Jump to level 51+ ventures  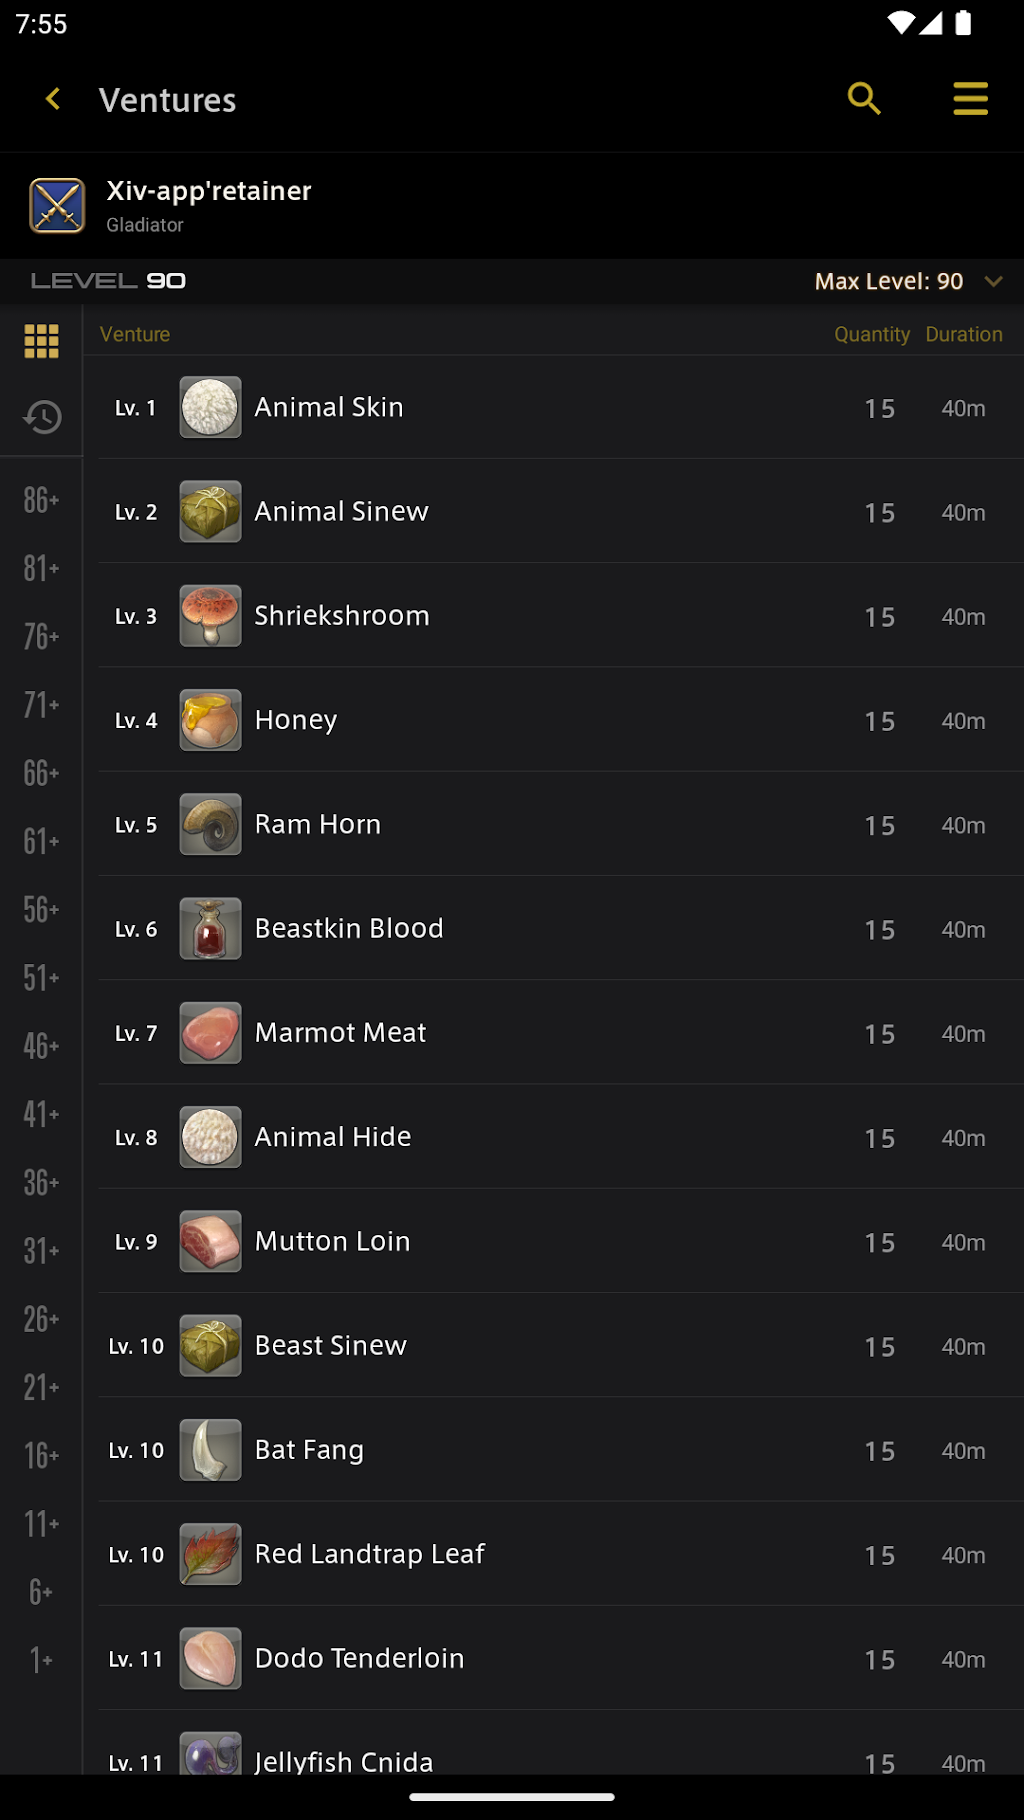point(41,978)
